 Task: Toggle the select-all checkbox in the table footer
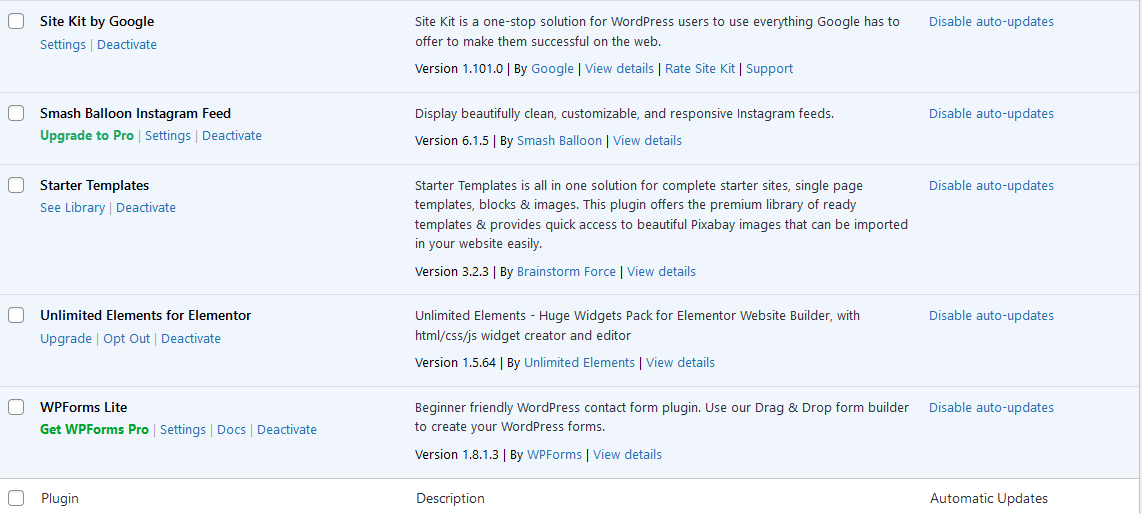[16, 498]
